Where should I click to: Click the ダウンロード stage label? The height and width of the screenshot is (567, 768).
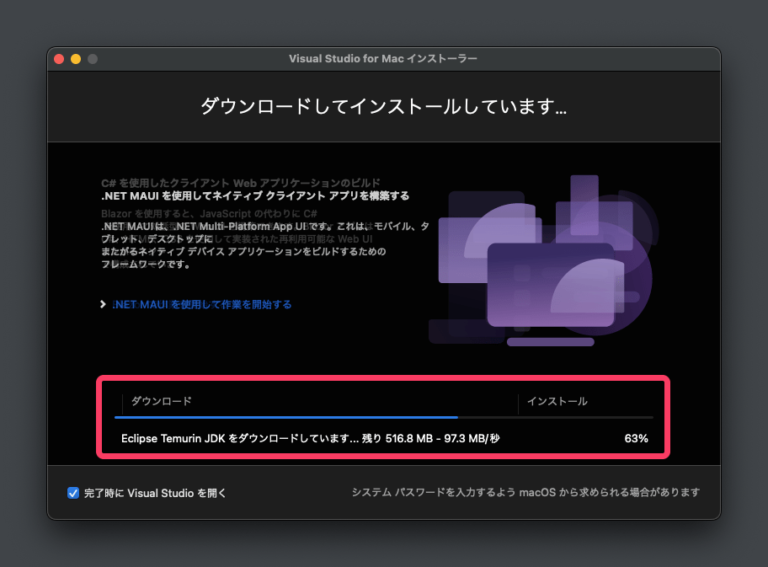(x=161, y=401)
